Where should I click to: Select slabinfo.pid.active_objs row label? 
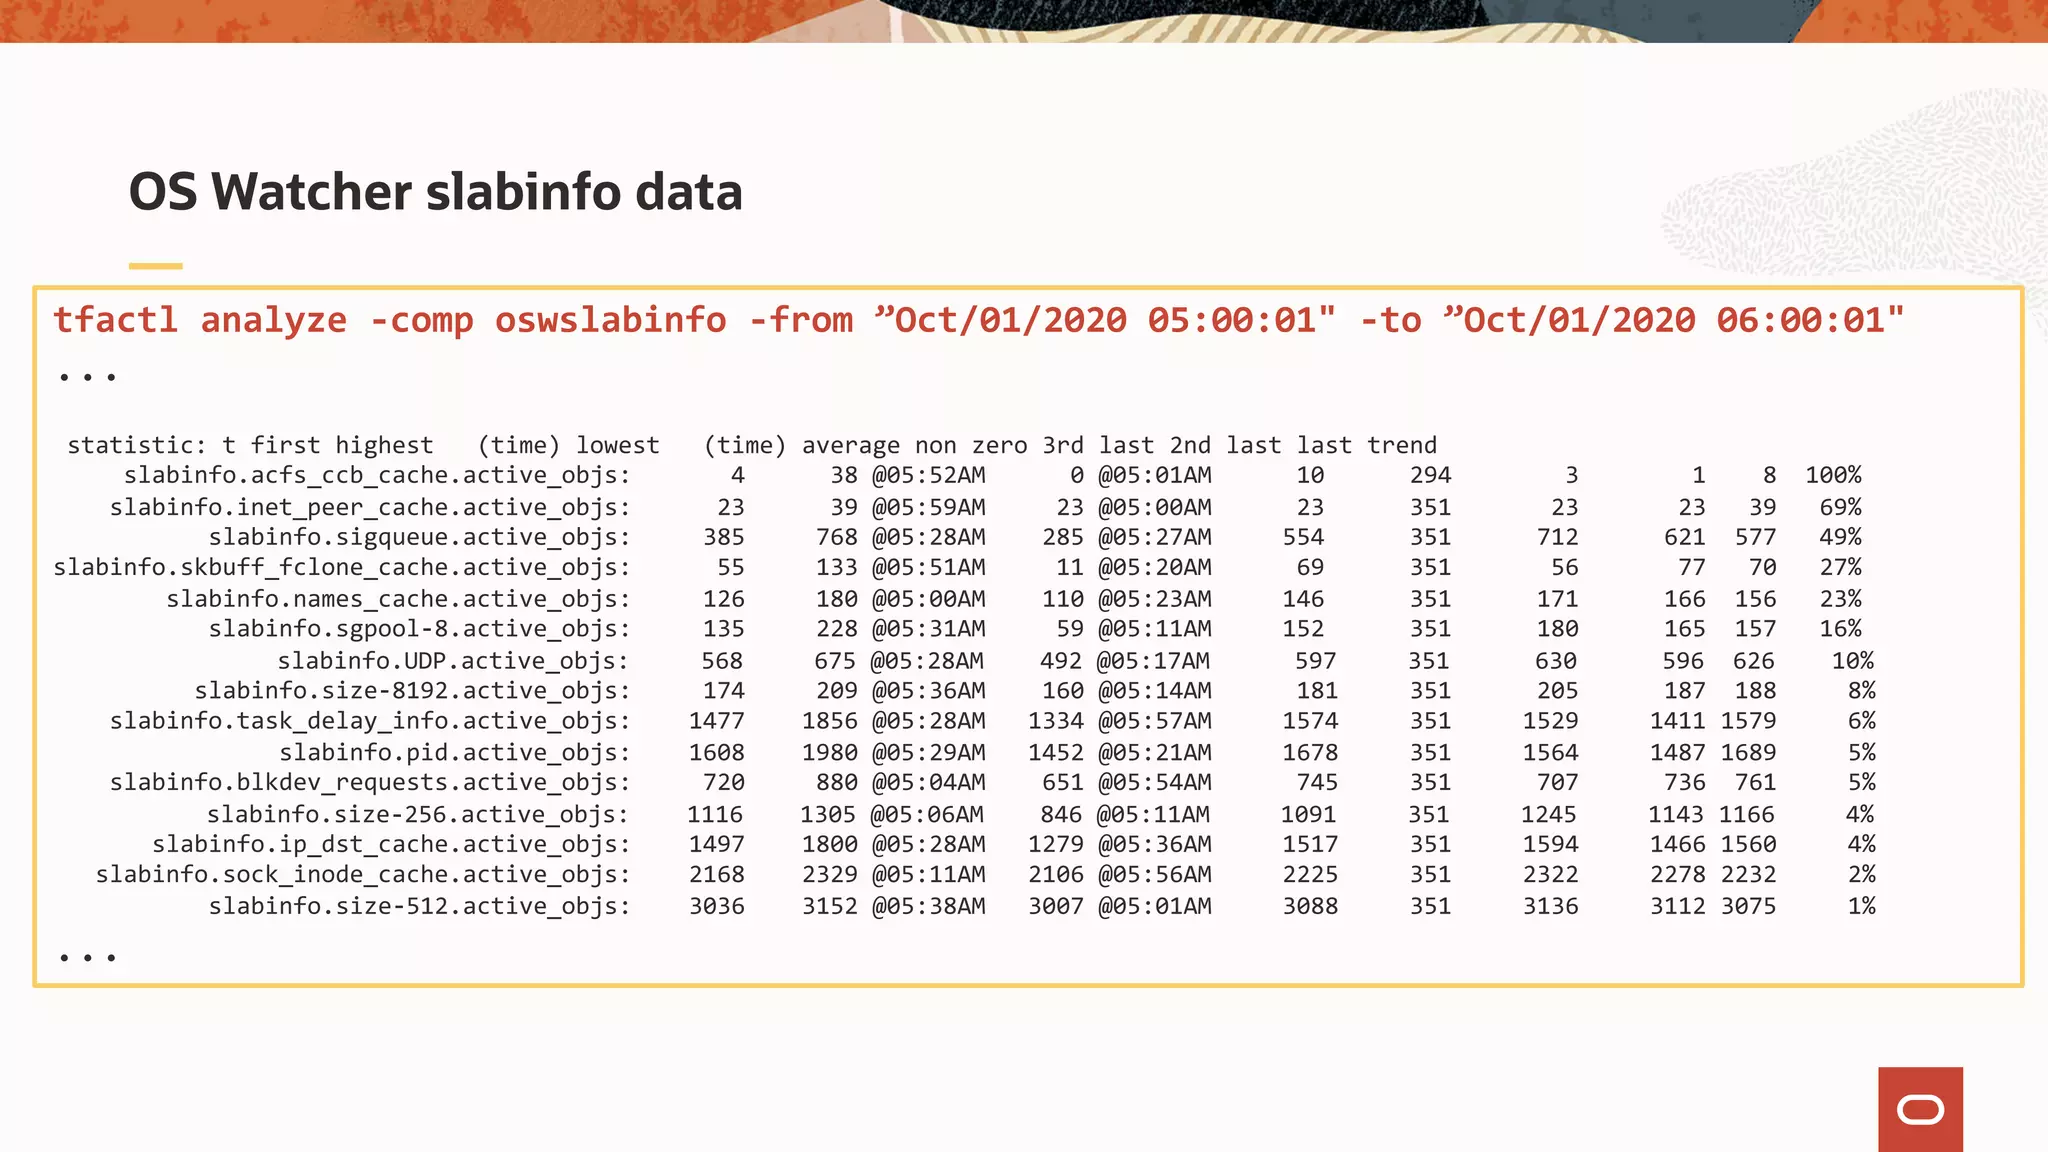(x=455, y=752)
